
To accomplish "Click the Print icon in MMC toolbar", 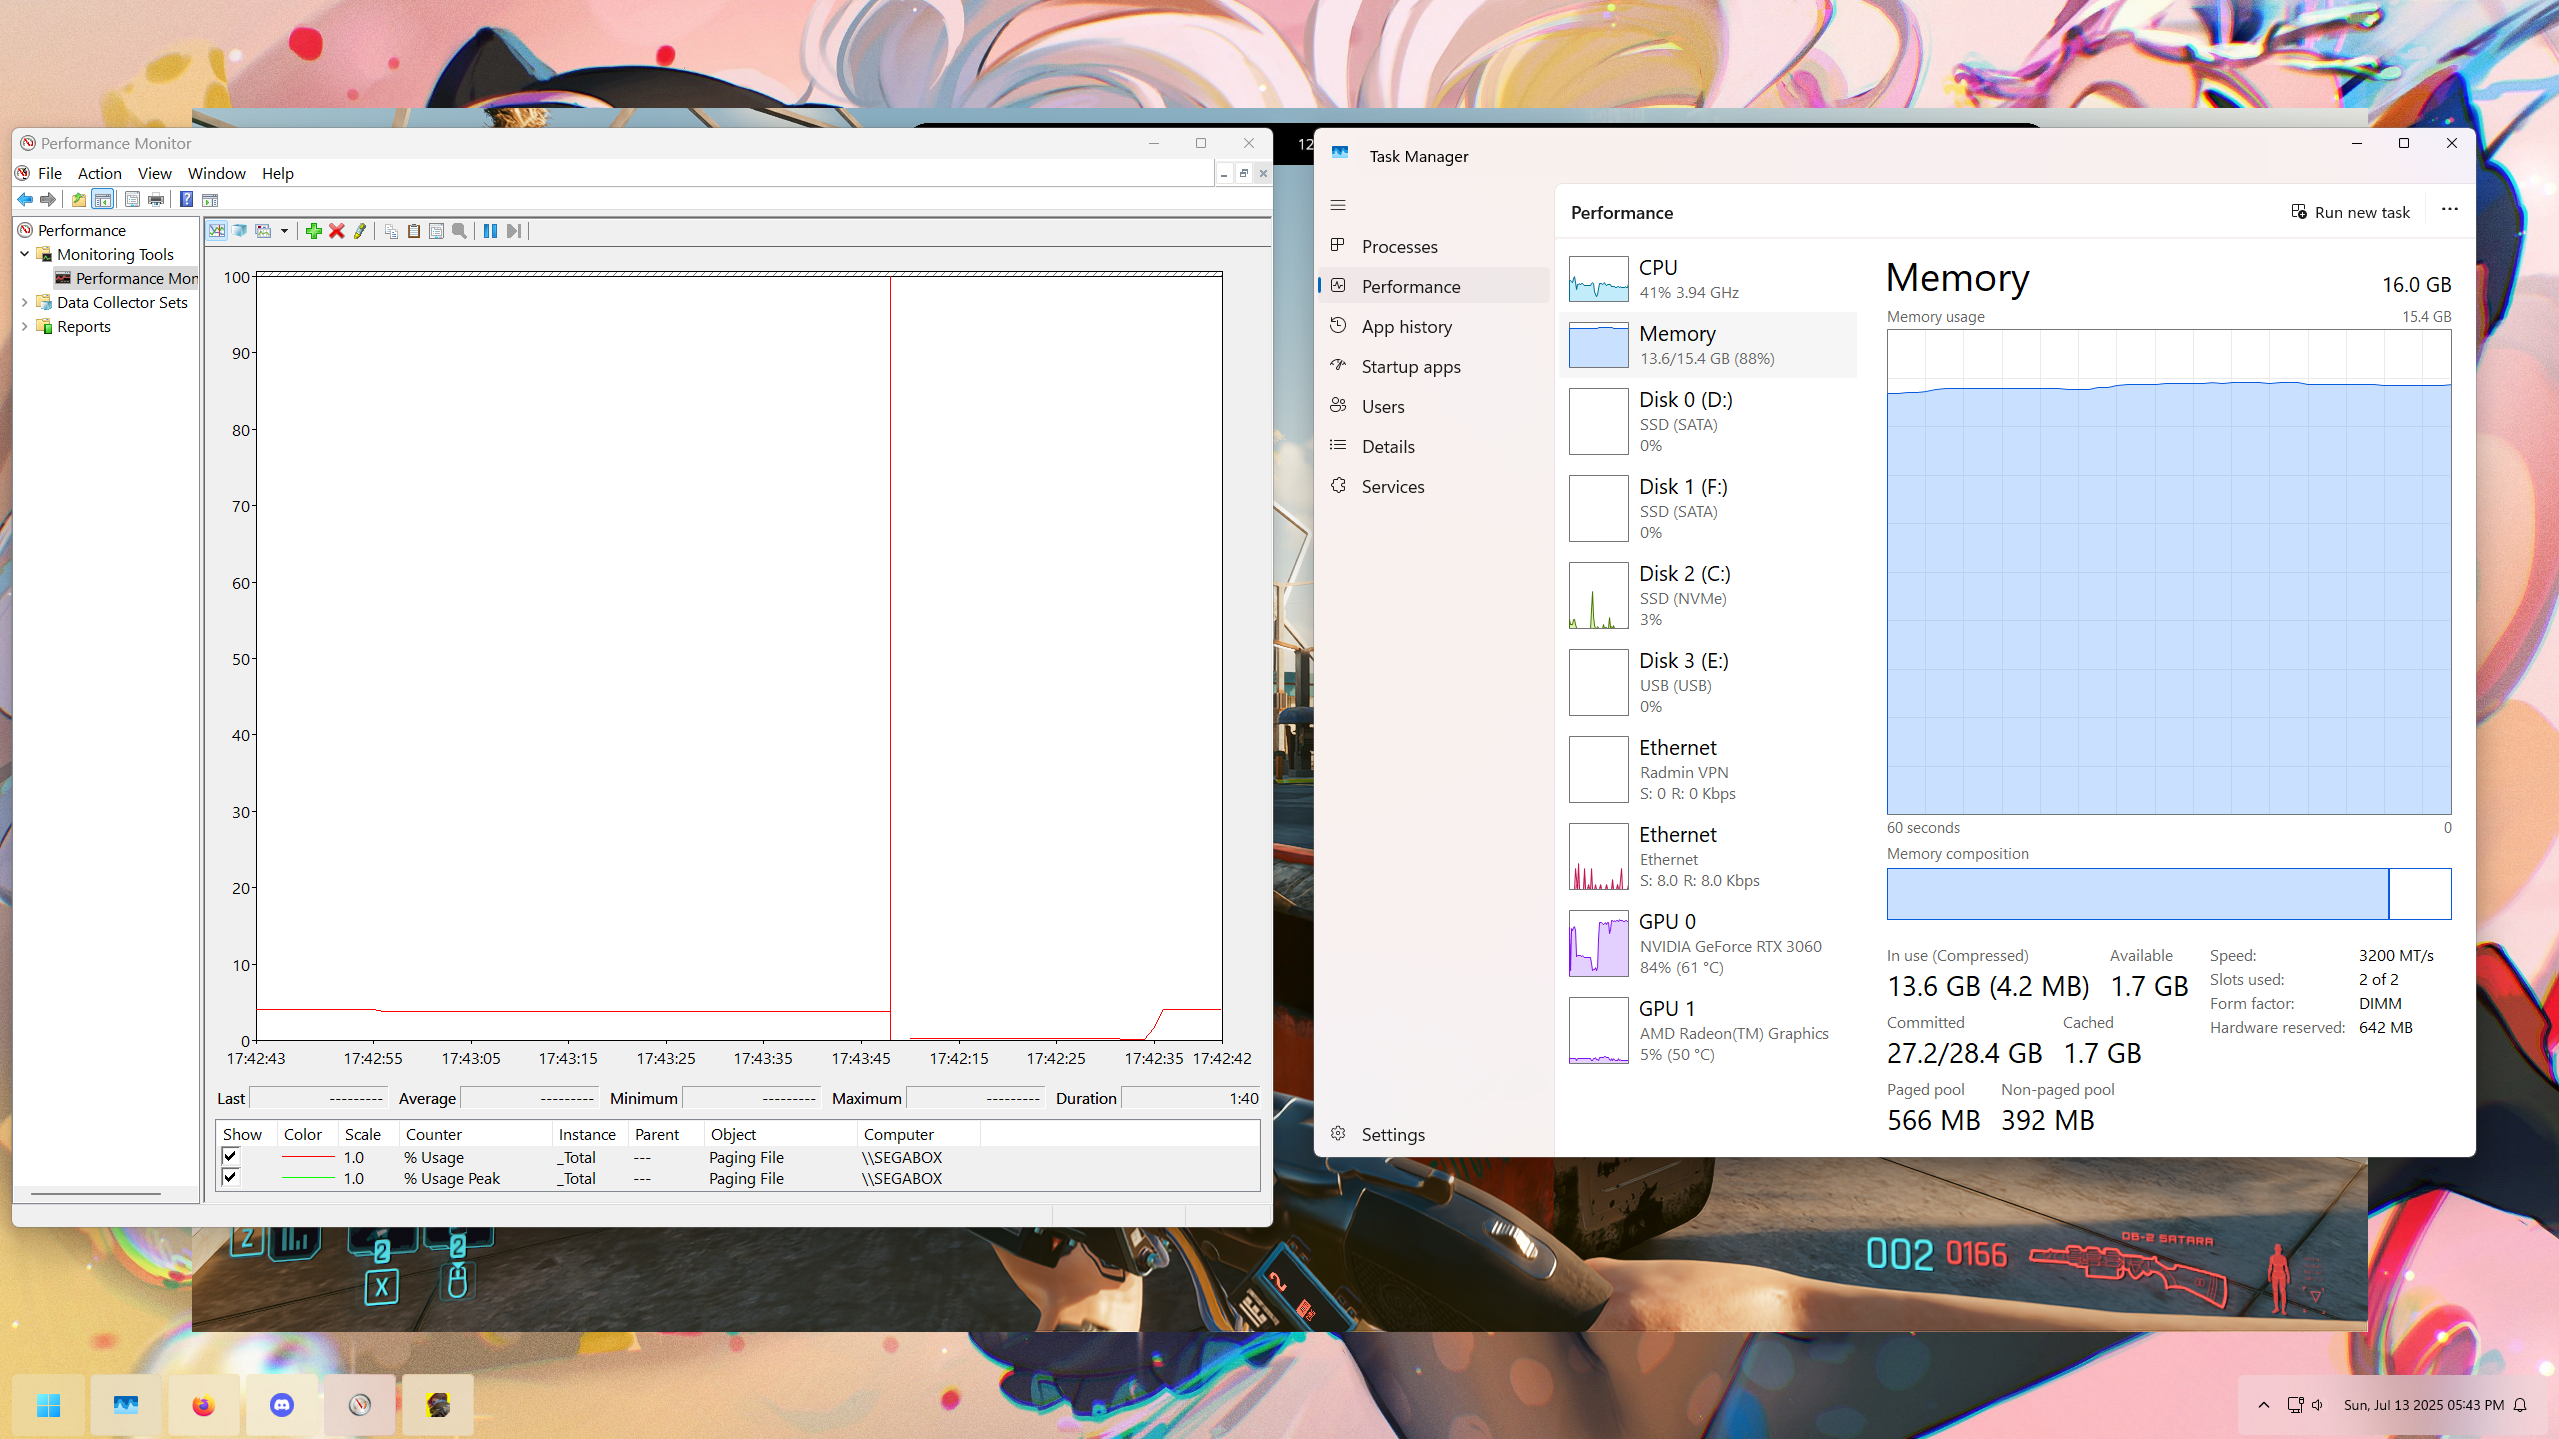I will tap(156, 200).
